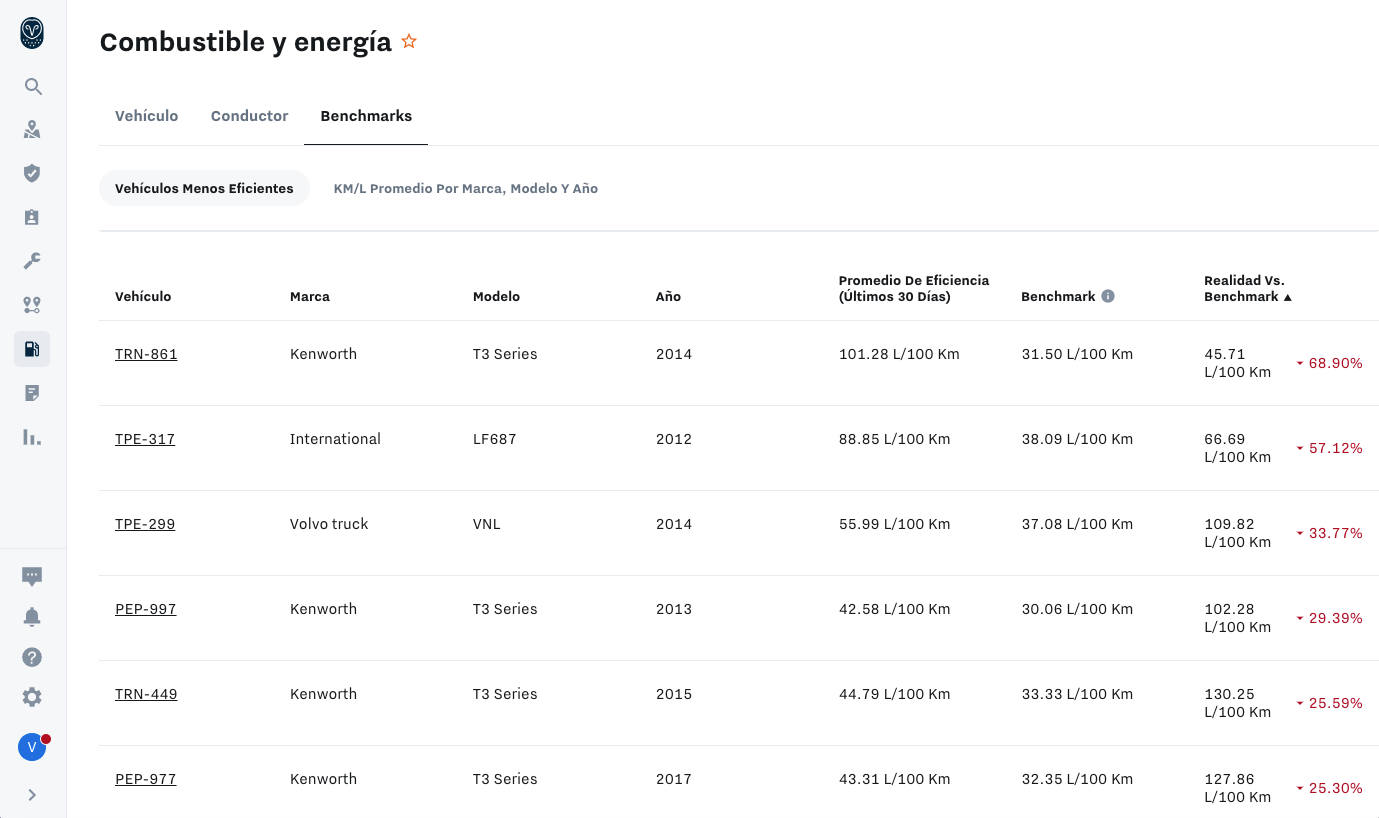Select KM/L Promedio Por Marca, Modelo Y Año

click(466, 188)
